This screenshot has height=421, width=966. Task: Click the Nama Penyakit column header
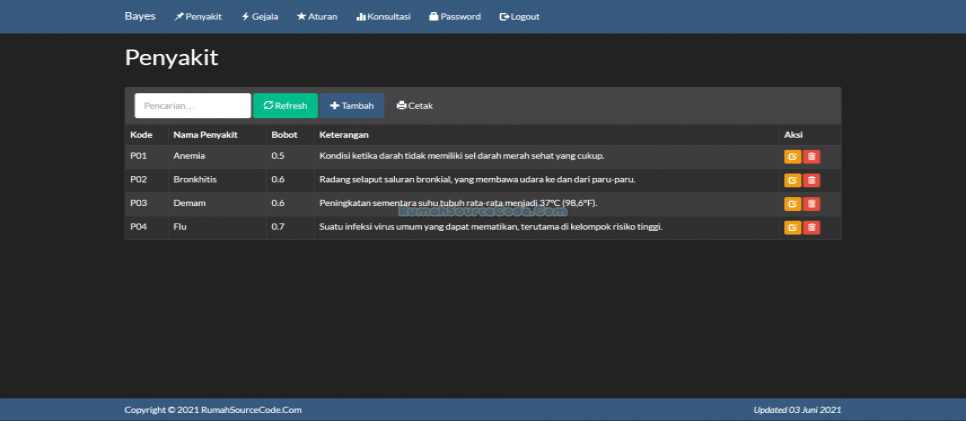[205, 134]
